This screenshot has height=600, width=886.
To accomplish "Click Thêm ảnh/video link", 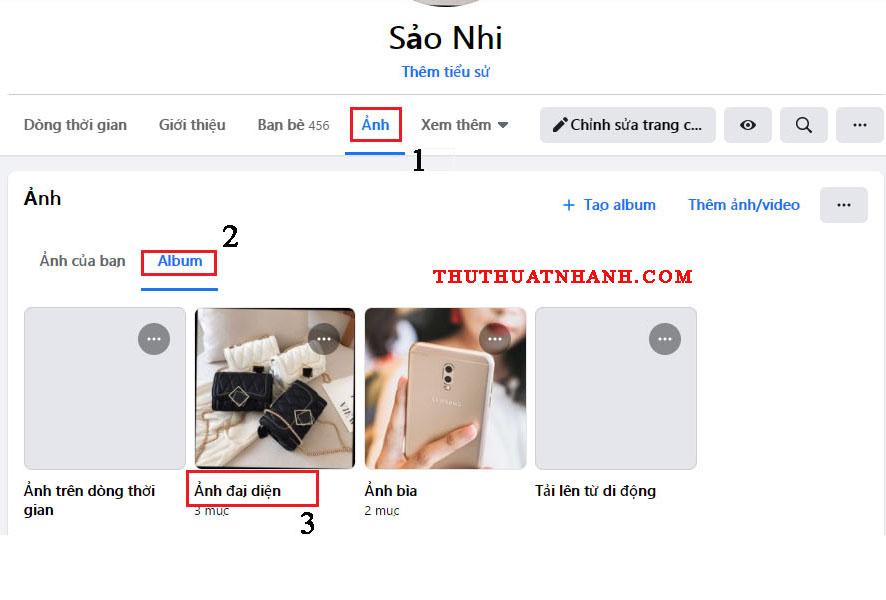I will coord(744,205).
